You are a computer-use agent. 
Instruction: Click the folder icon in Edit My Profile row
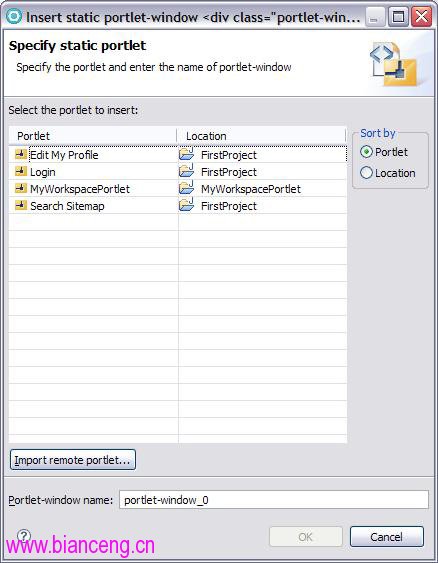click(186, 154)
